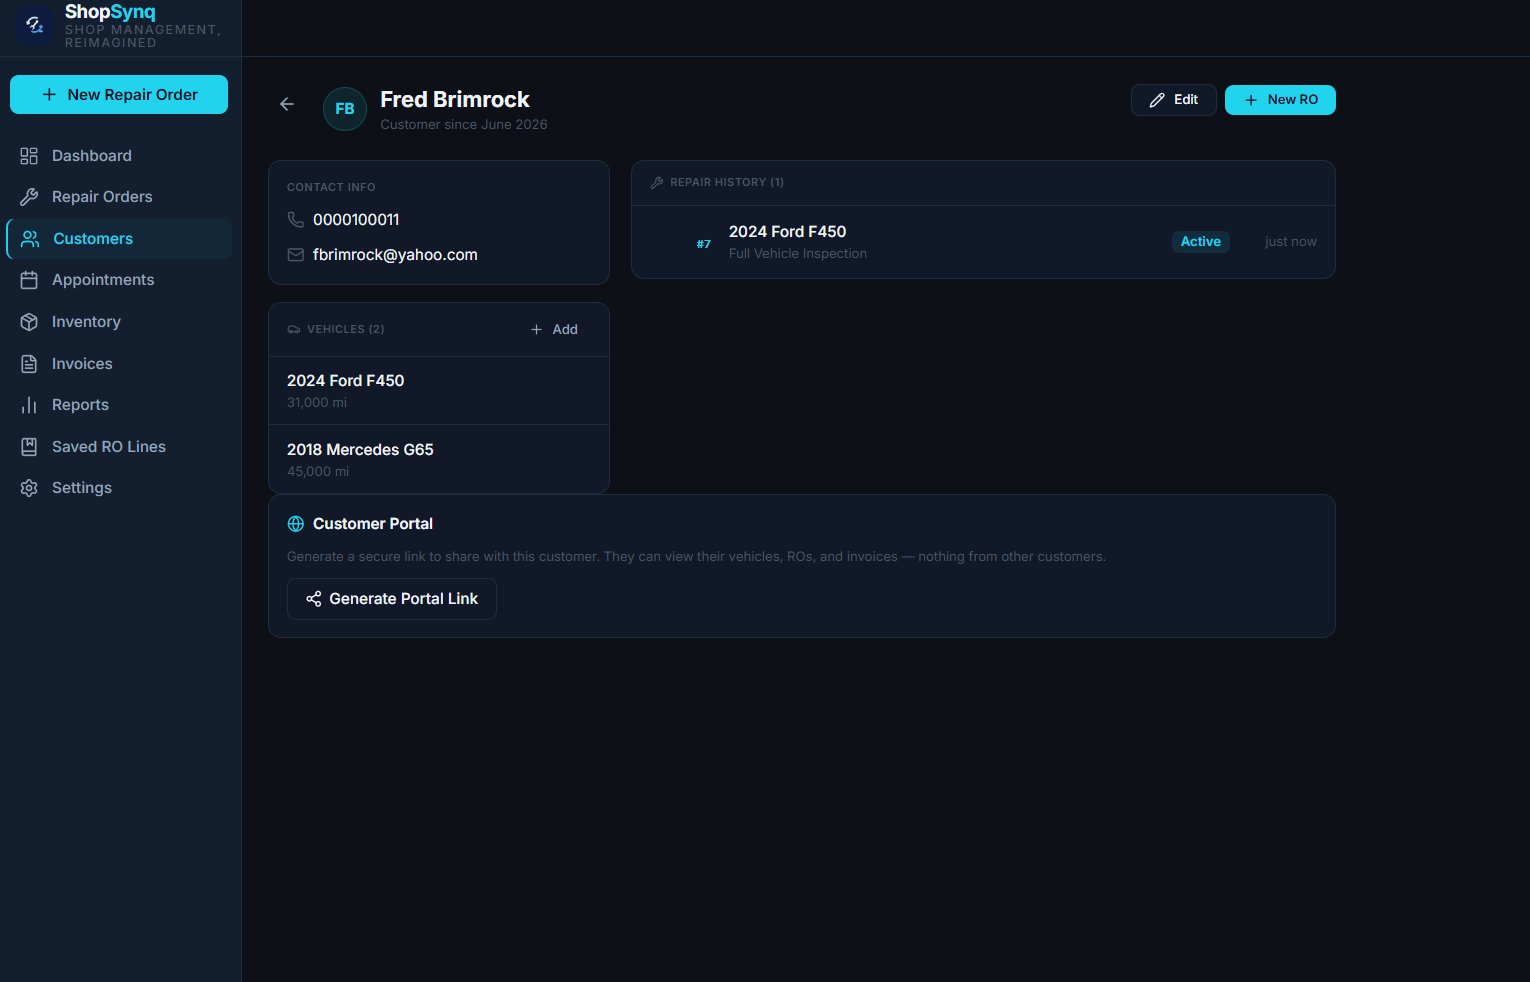Click the envelope icon beside the email
Viewport: 1530px width, 982px height.
point(296,255)
